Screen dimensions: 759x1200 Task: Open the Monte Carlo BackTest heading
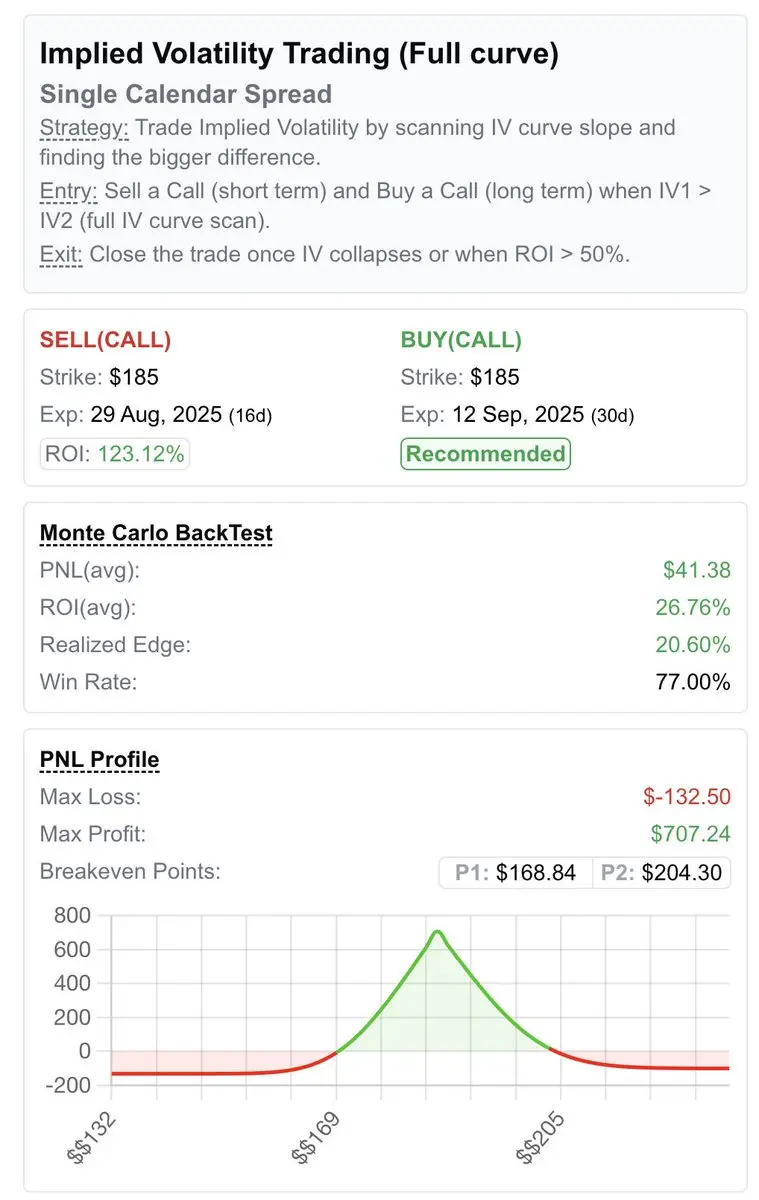click(156, 533)
